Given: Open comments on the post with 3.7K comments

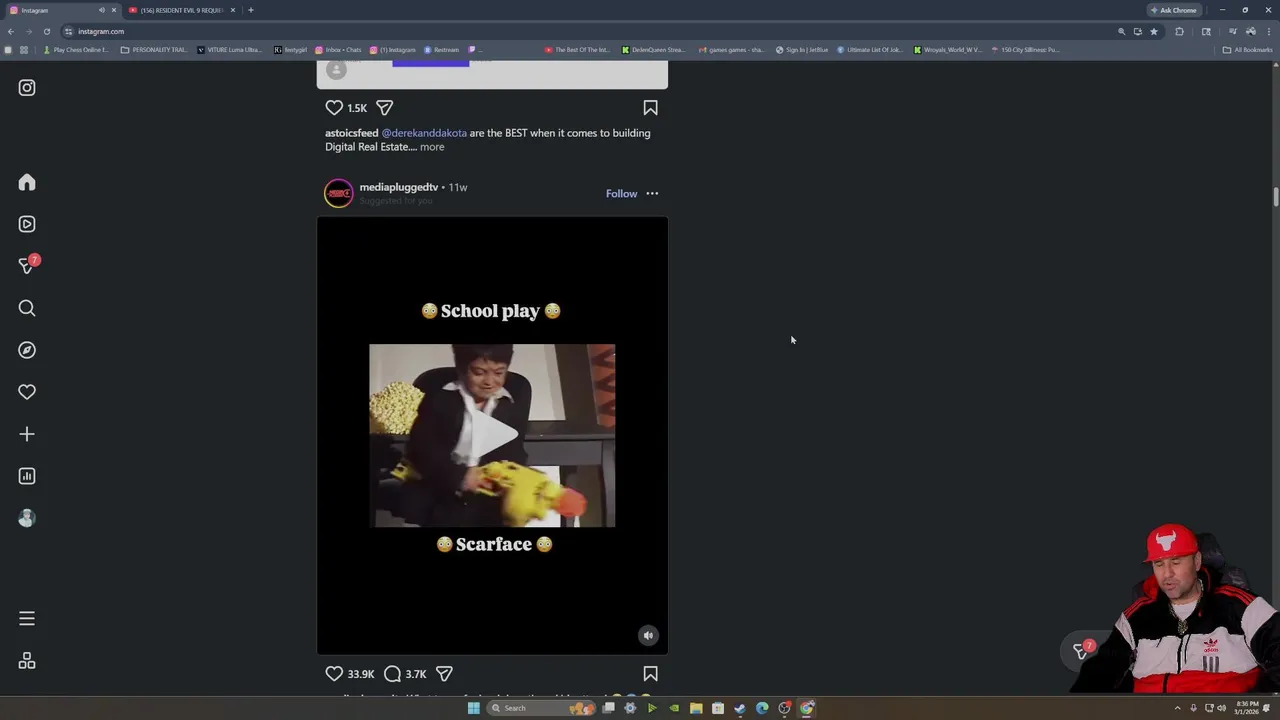Looking at the screenshot, I should tap(393, 674).
